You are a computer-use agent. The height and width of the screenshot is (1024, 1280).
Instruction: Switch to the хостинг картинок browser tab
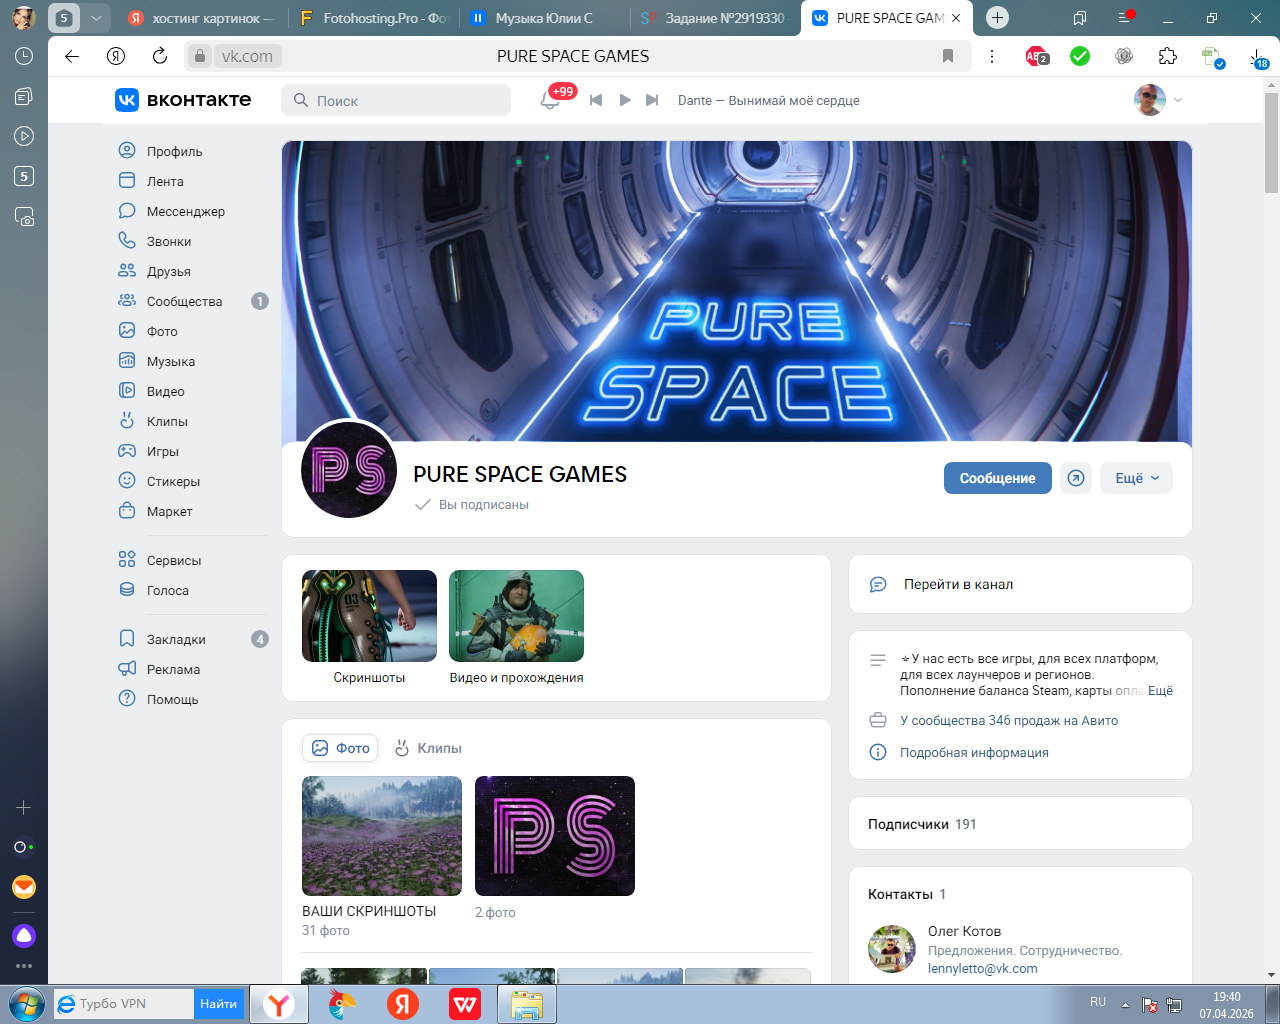201,18
